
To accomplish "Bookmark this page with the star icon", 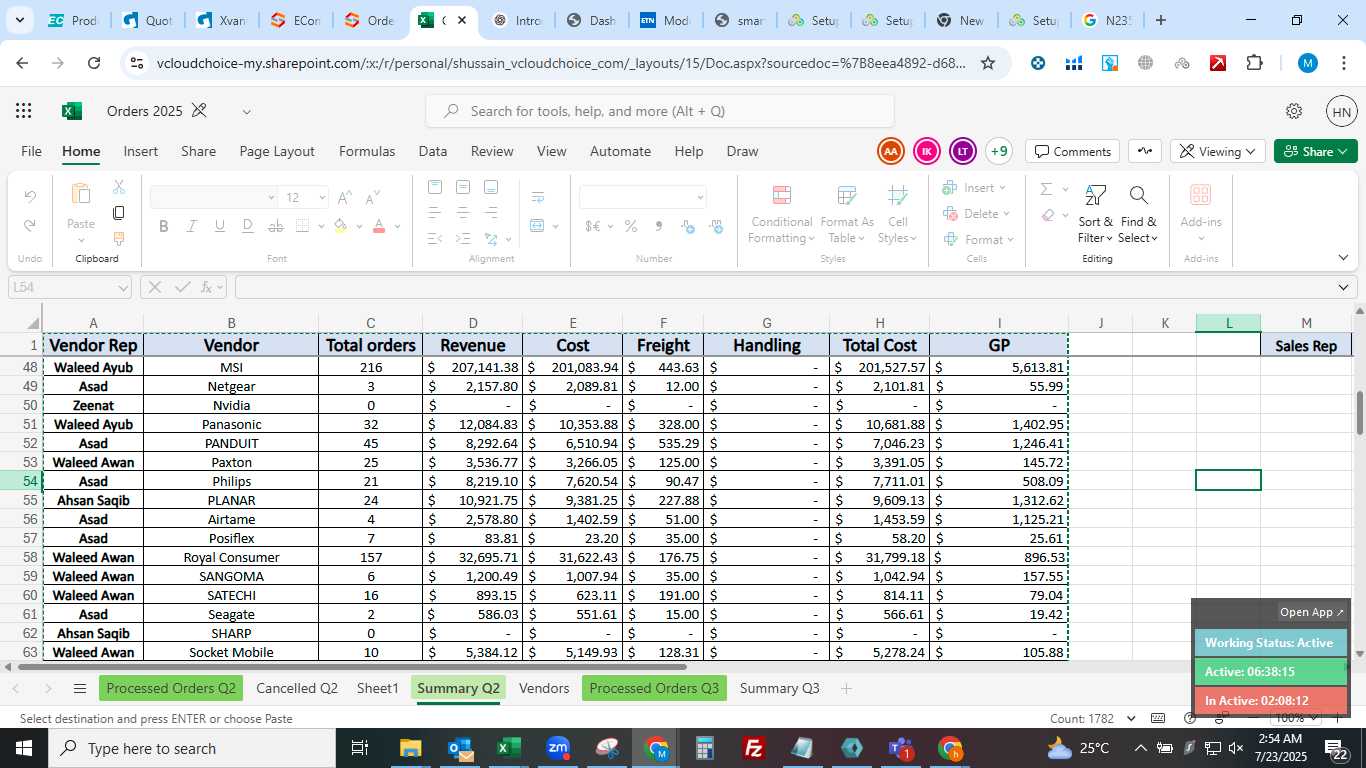I will 988,63.
